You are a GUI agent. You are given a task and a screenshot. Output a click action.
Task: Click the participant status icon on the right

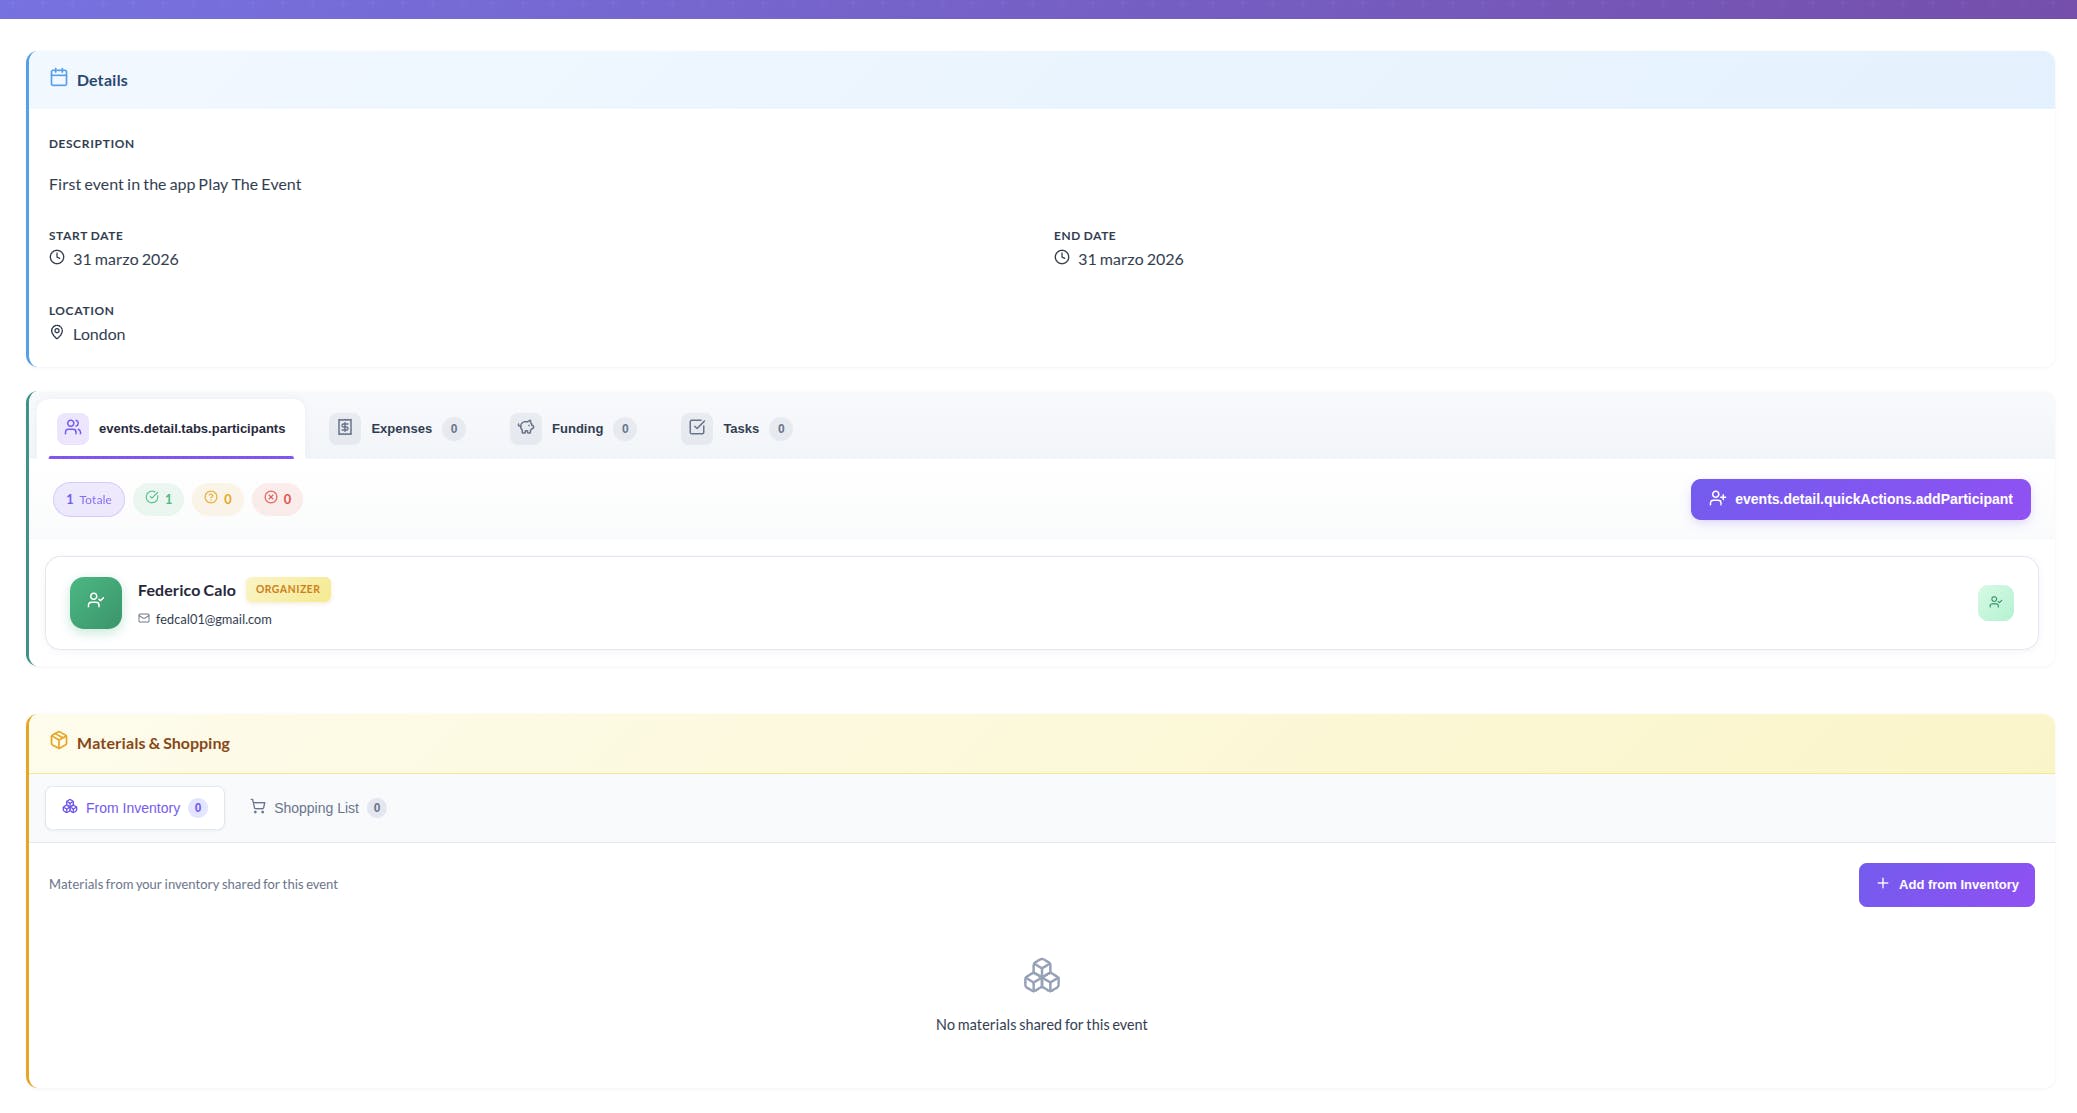[x=1995, y=603]
